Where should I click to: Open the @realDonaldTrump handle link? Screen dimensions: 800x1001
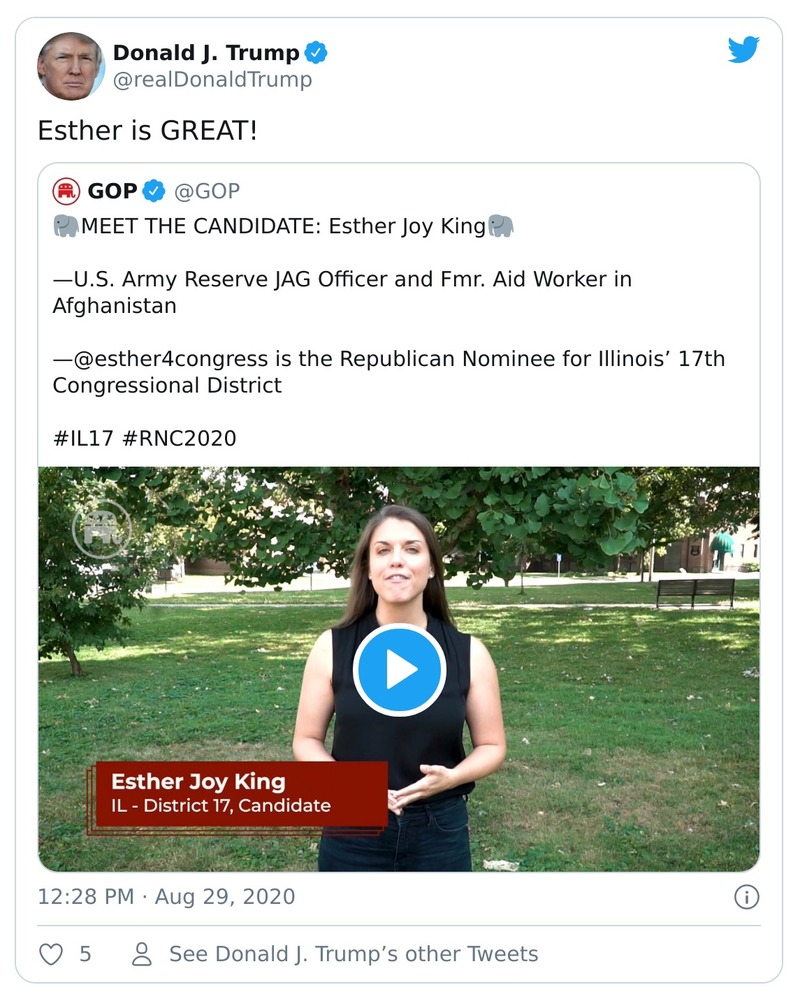click(x=212, y=80)
